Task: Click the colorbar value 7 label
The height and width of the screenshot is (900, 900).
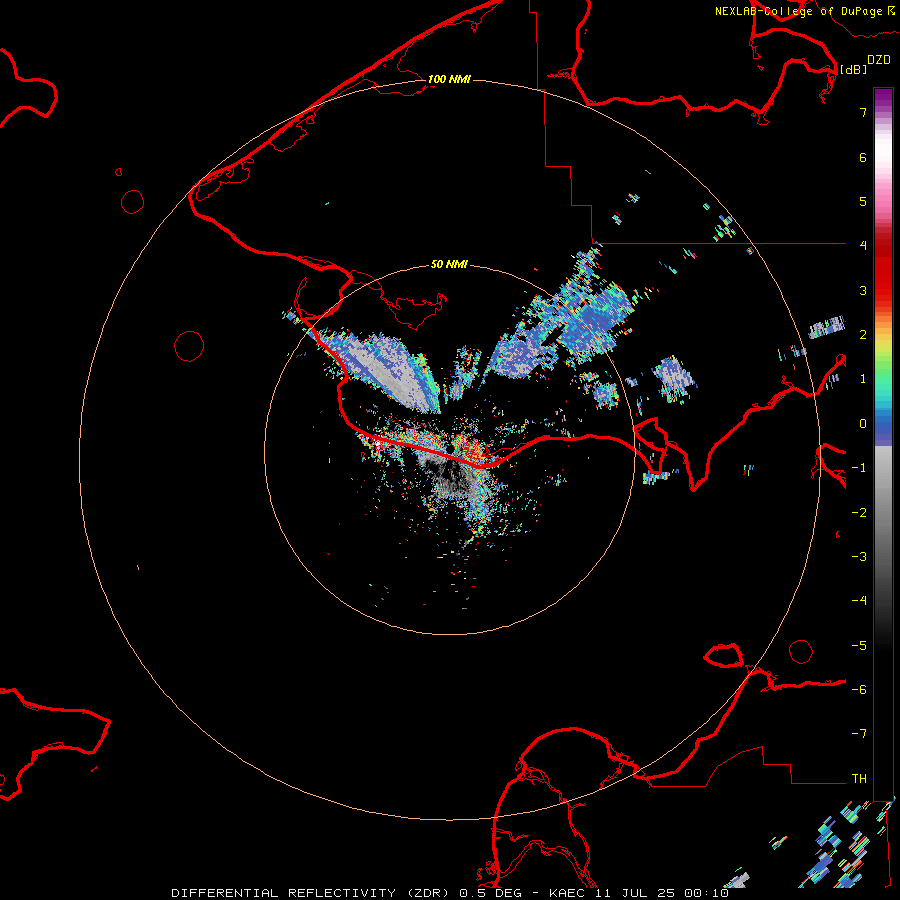Action: point(863,112)
